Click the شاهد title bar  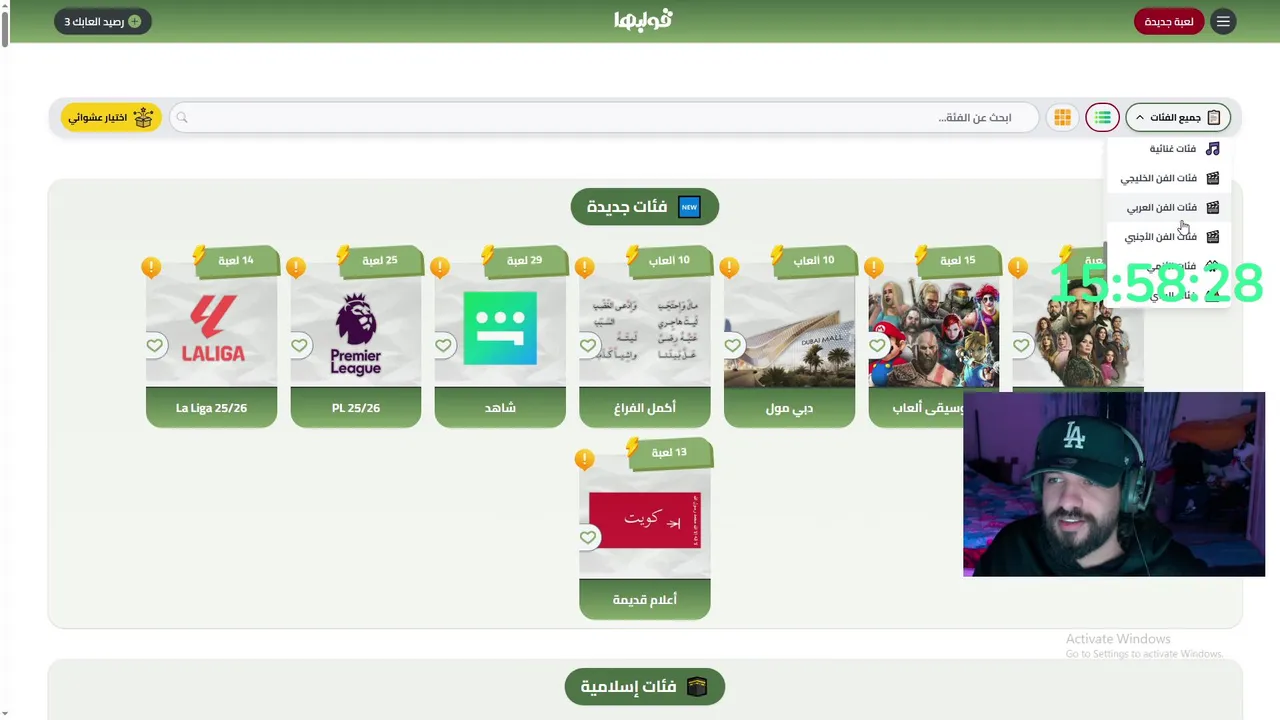[x=500, y=408]
